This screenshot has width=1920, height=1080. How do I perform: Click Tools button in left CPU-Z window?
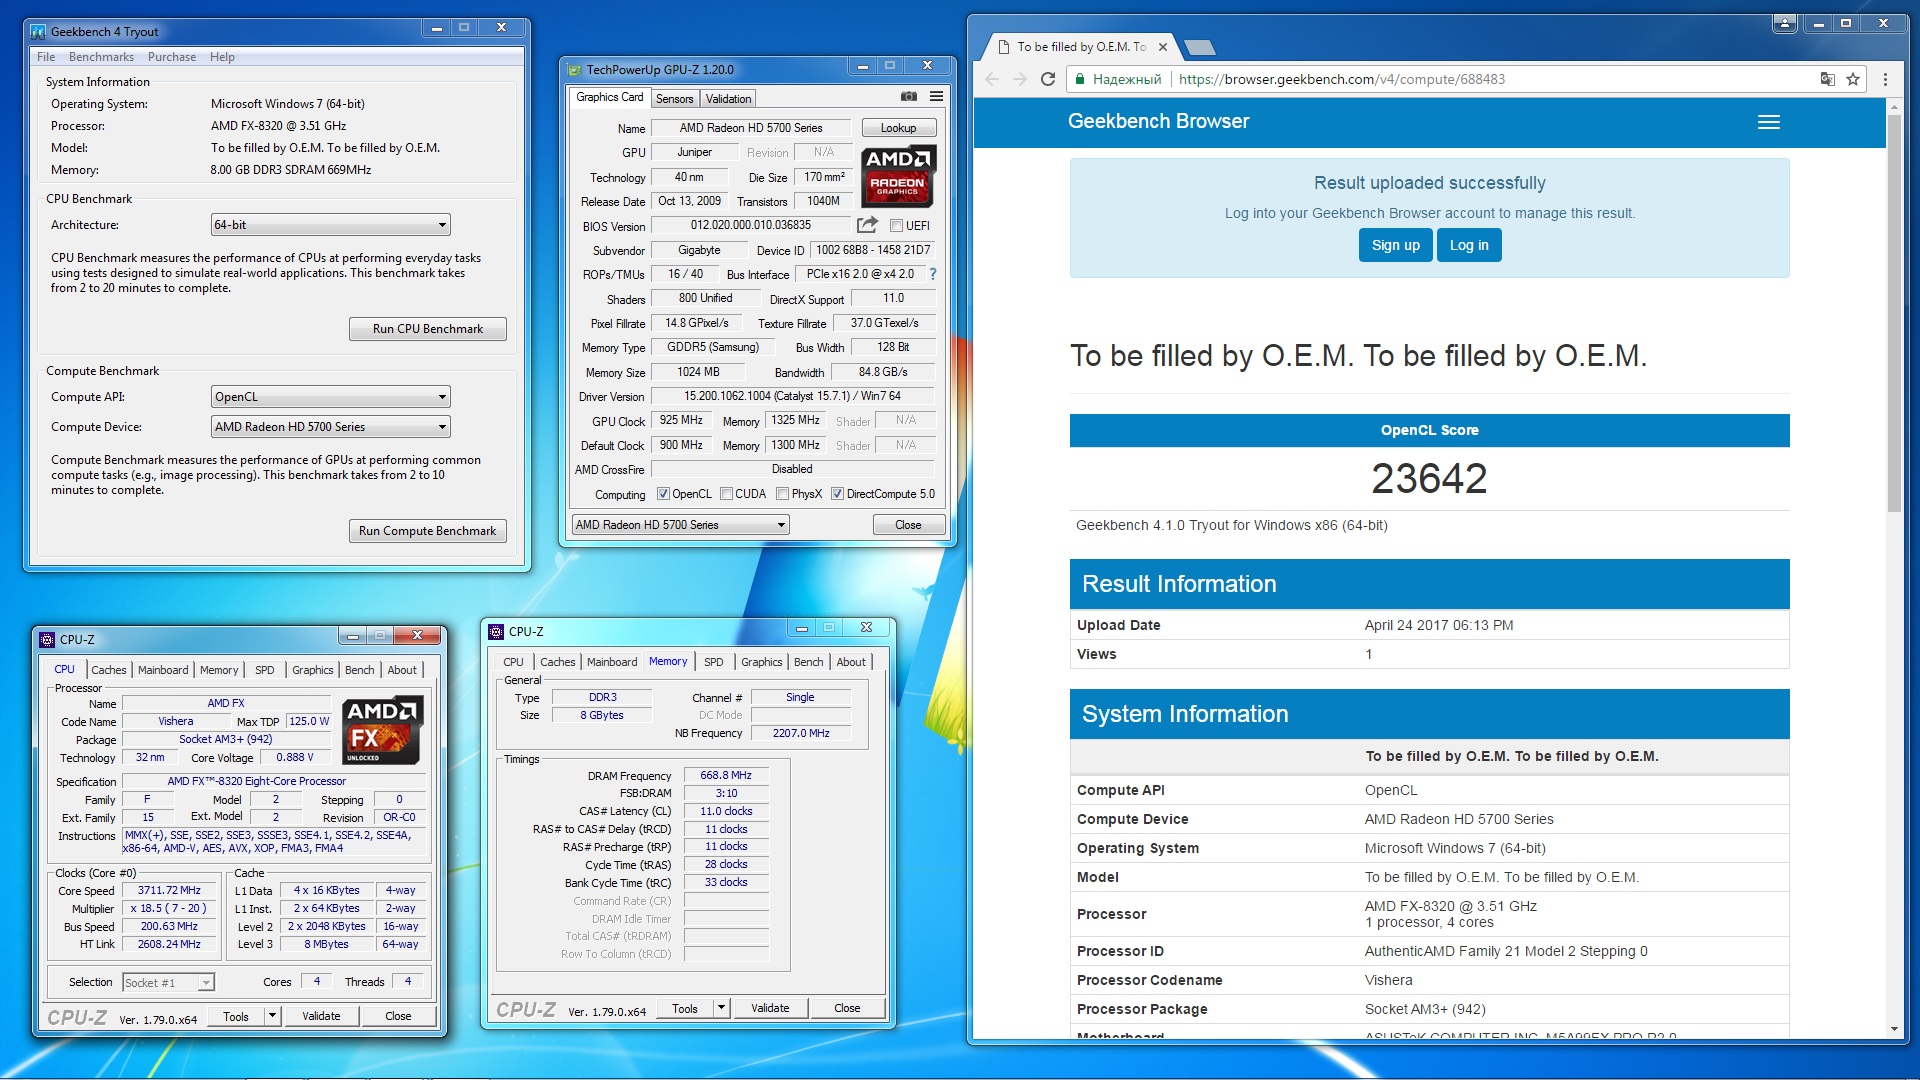(x=236, y=1016)
